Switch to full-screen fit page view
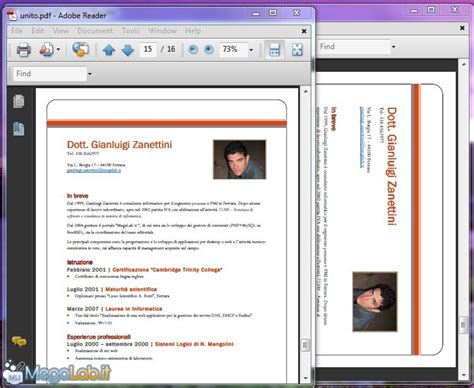Screen dimensions: 474x388 tap(297, 49)
